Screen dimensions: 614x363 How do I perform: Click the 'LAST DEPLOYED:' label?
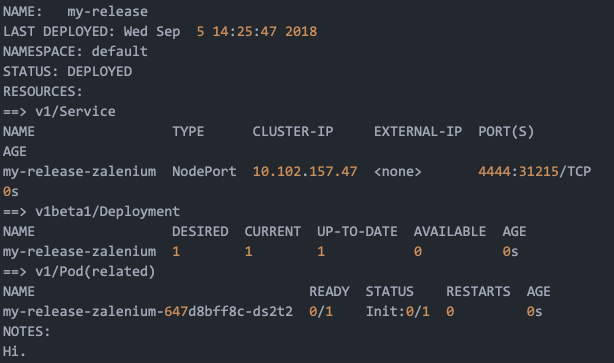click(59, 31)
